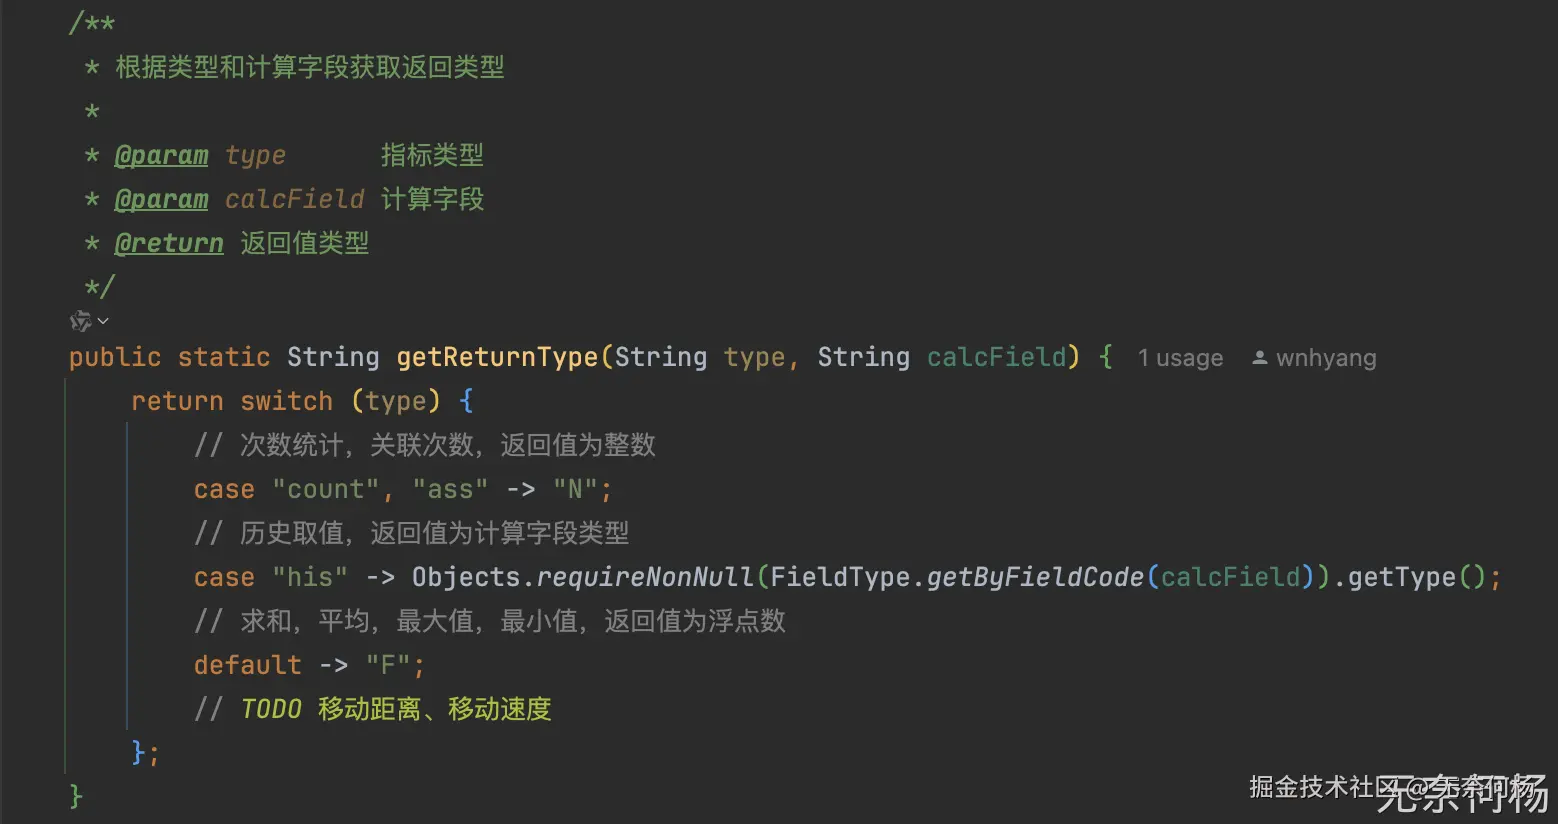
Task: Click the wnhyang author hint
Action: coord(1326,358)
